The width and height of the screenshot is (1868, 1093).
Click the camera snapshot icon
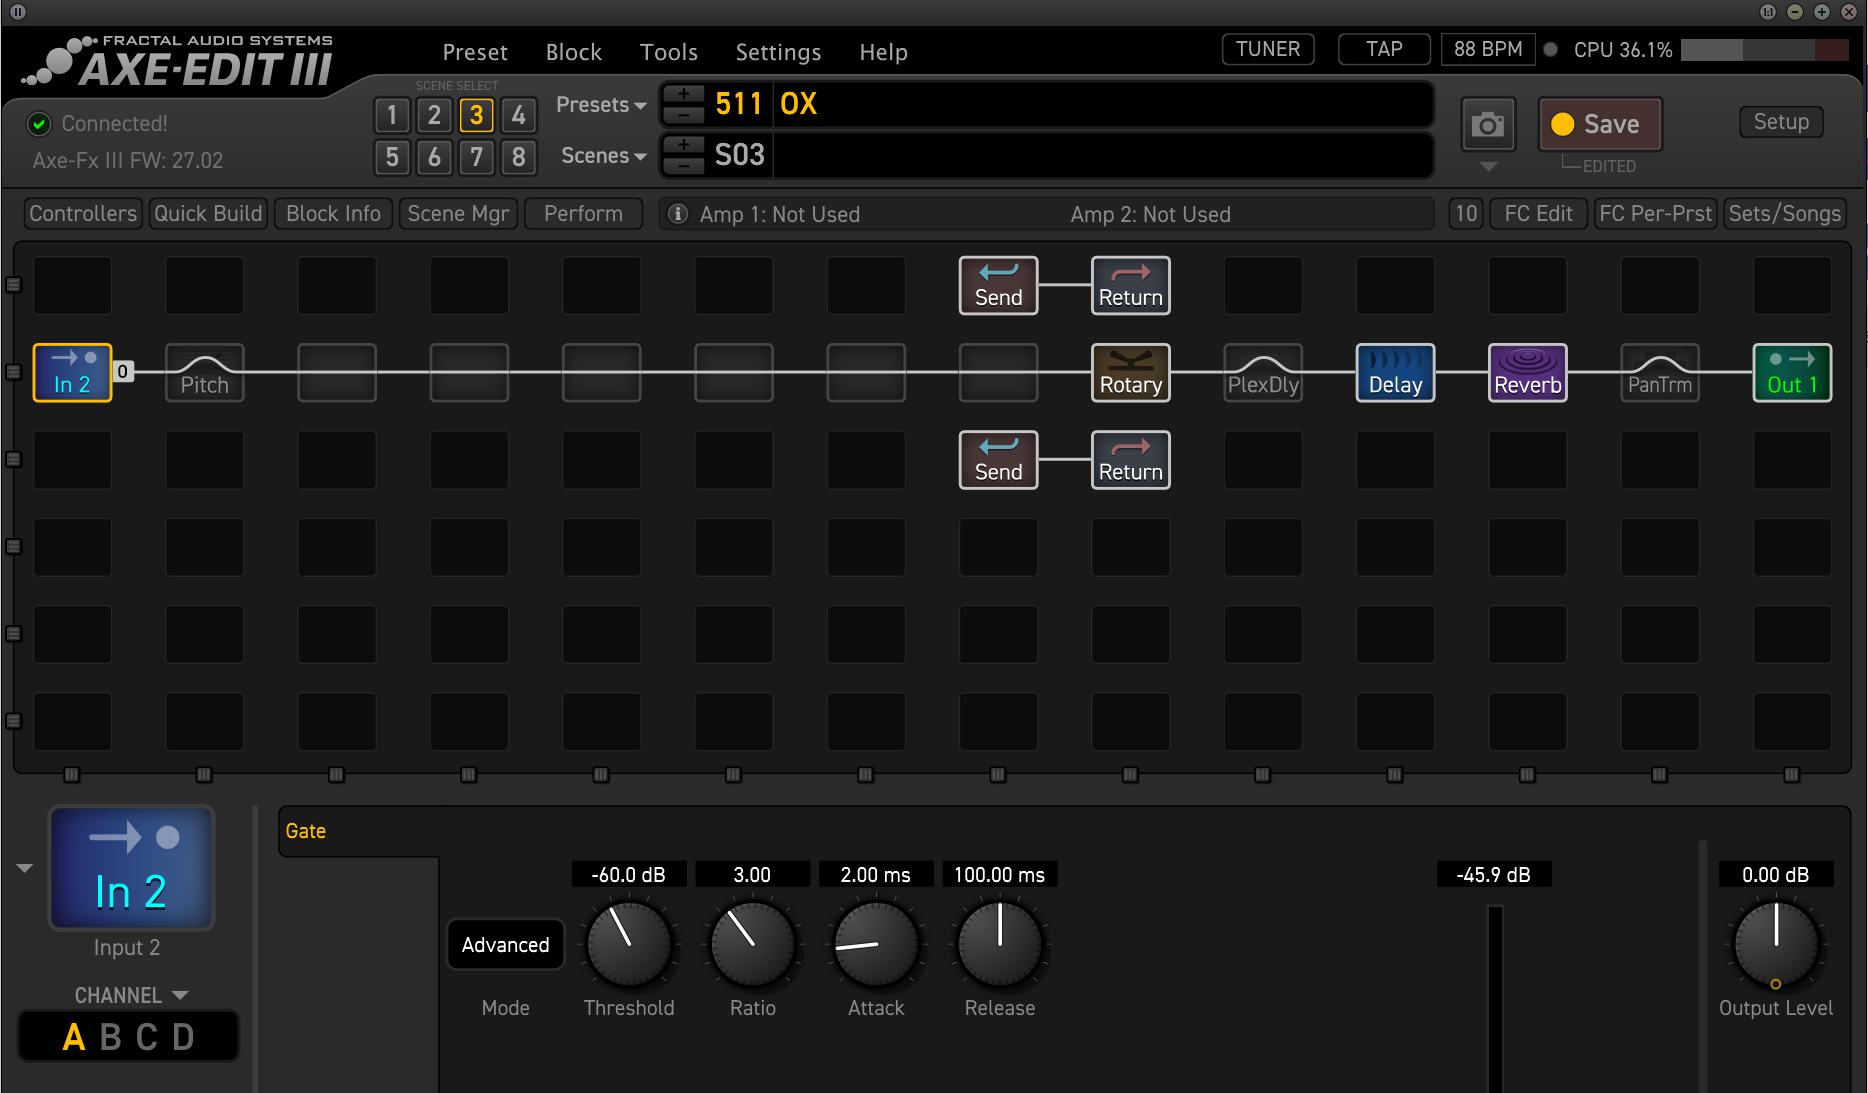tap(1487, 124)
